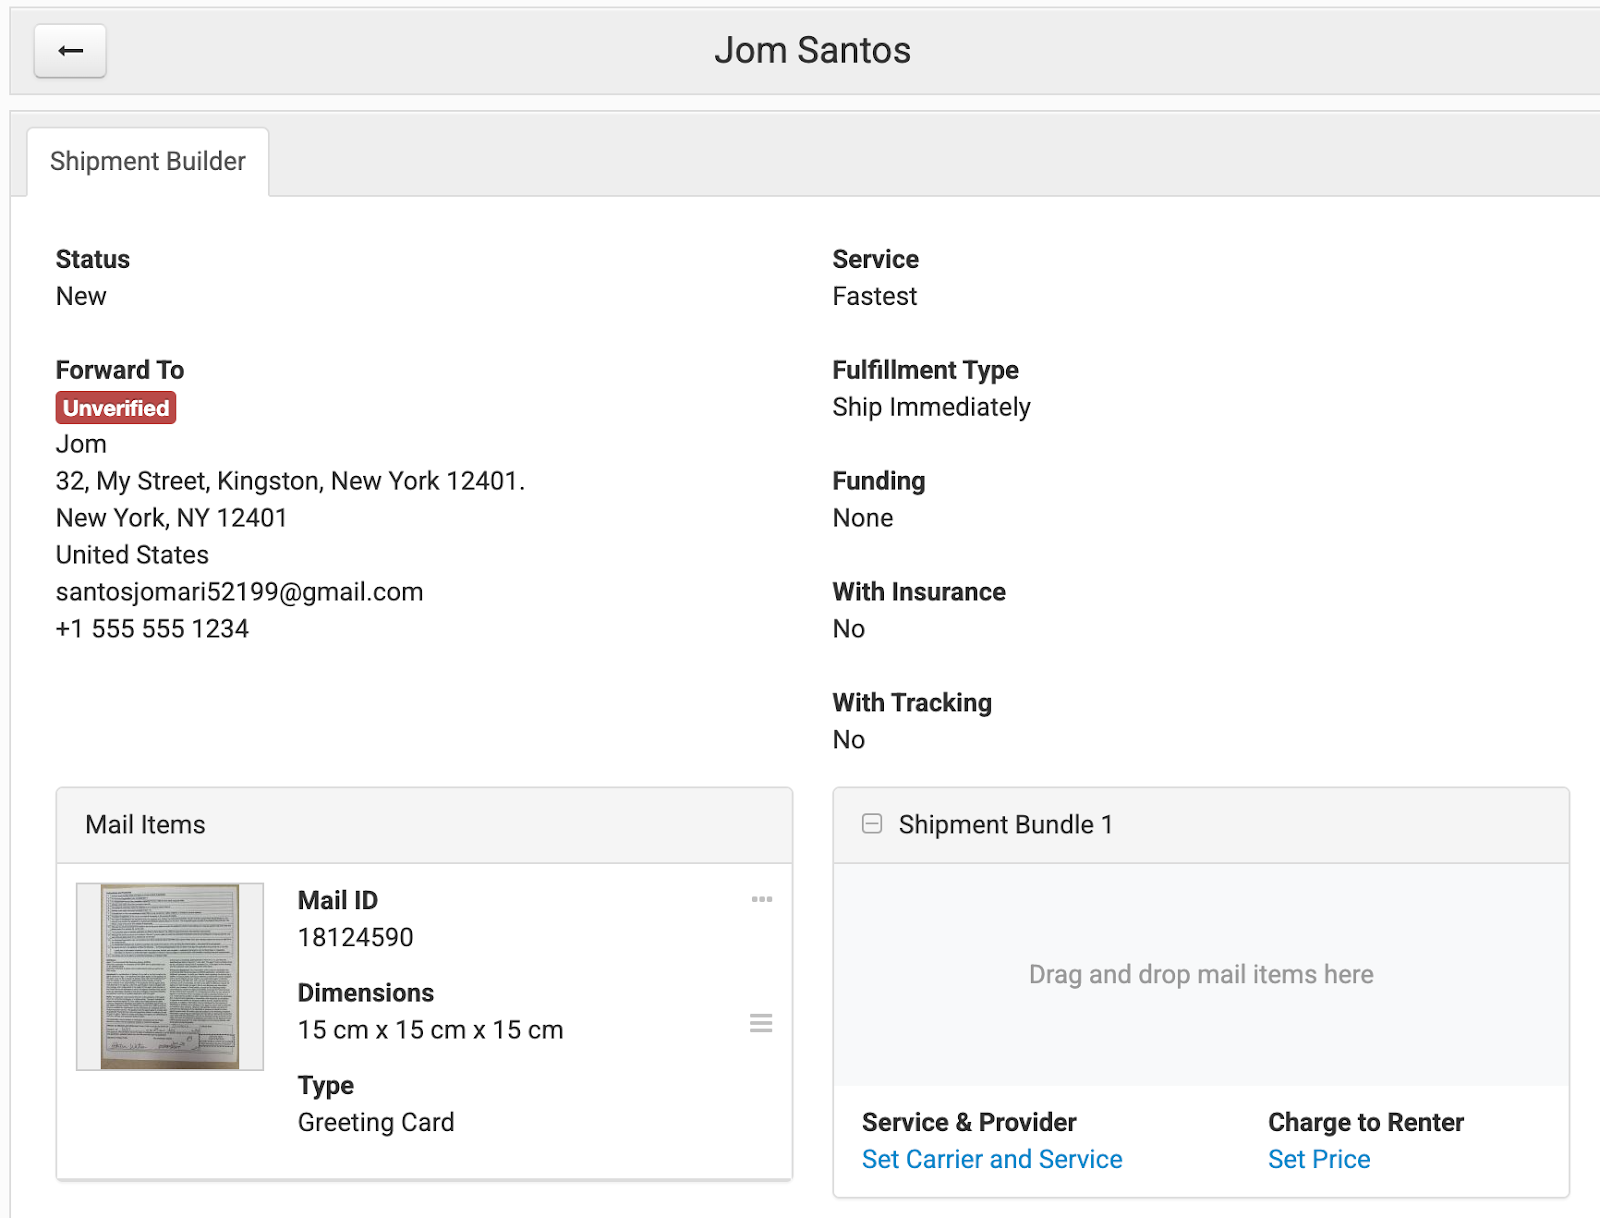This screenshot has height=1218, width=1600.
Task: Collapse the Shipment Bundle 1 panel
Action: (872, 824)
